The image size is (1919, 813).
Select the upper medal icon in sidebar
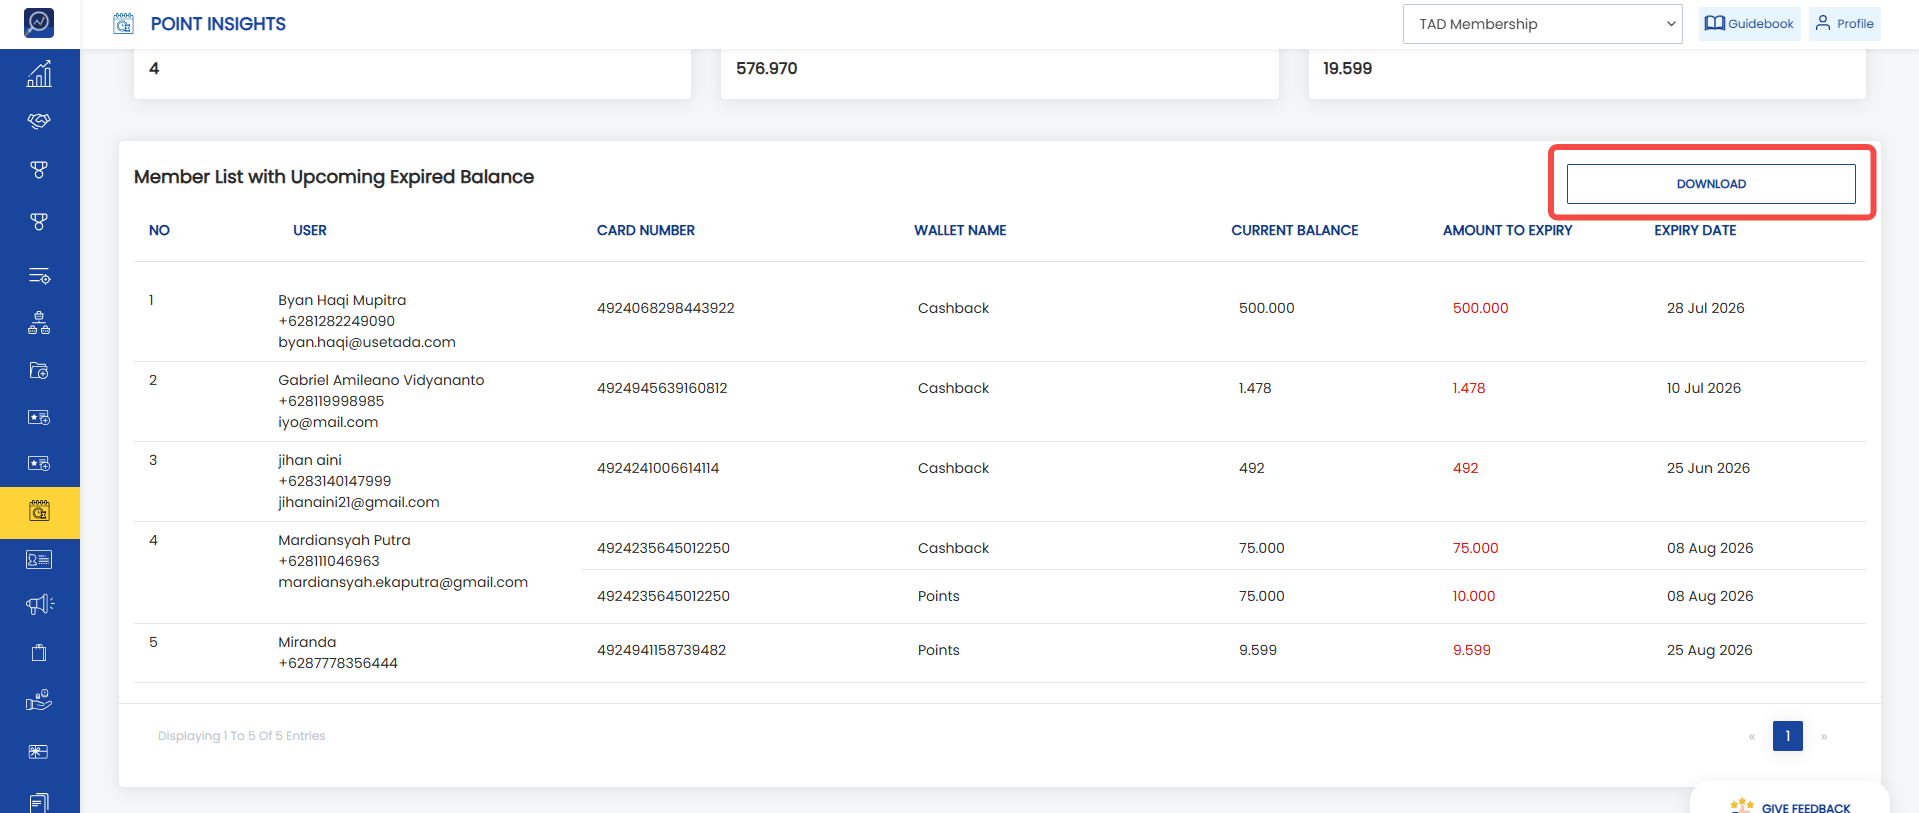(x=39, y=170)
